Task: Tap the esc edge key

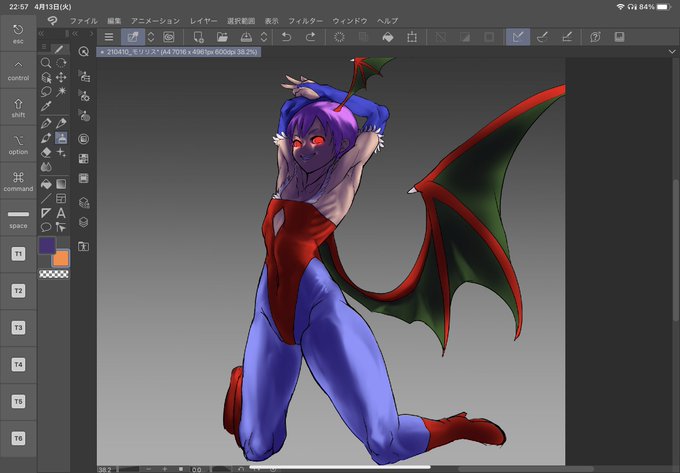Action: (18, 33)
